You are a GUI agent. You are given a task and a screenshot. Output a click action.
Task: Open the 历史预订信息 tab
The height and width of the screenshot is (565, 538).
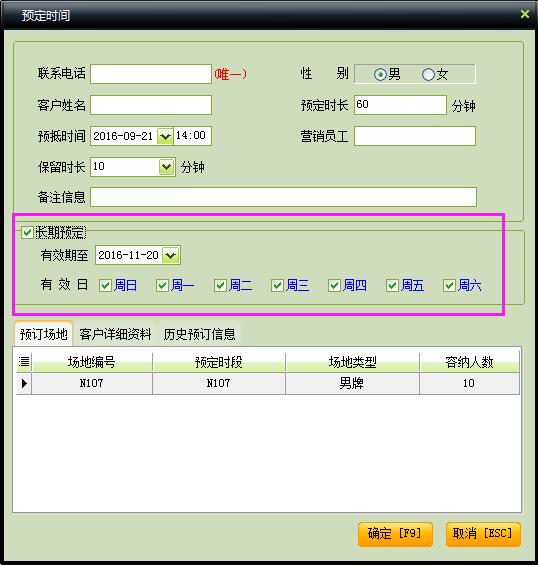(199, 334)
